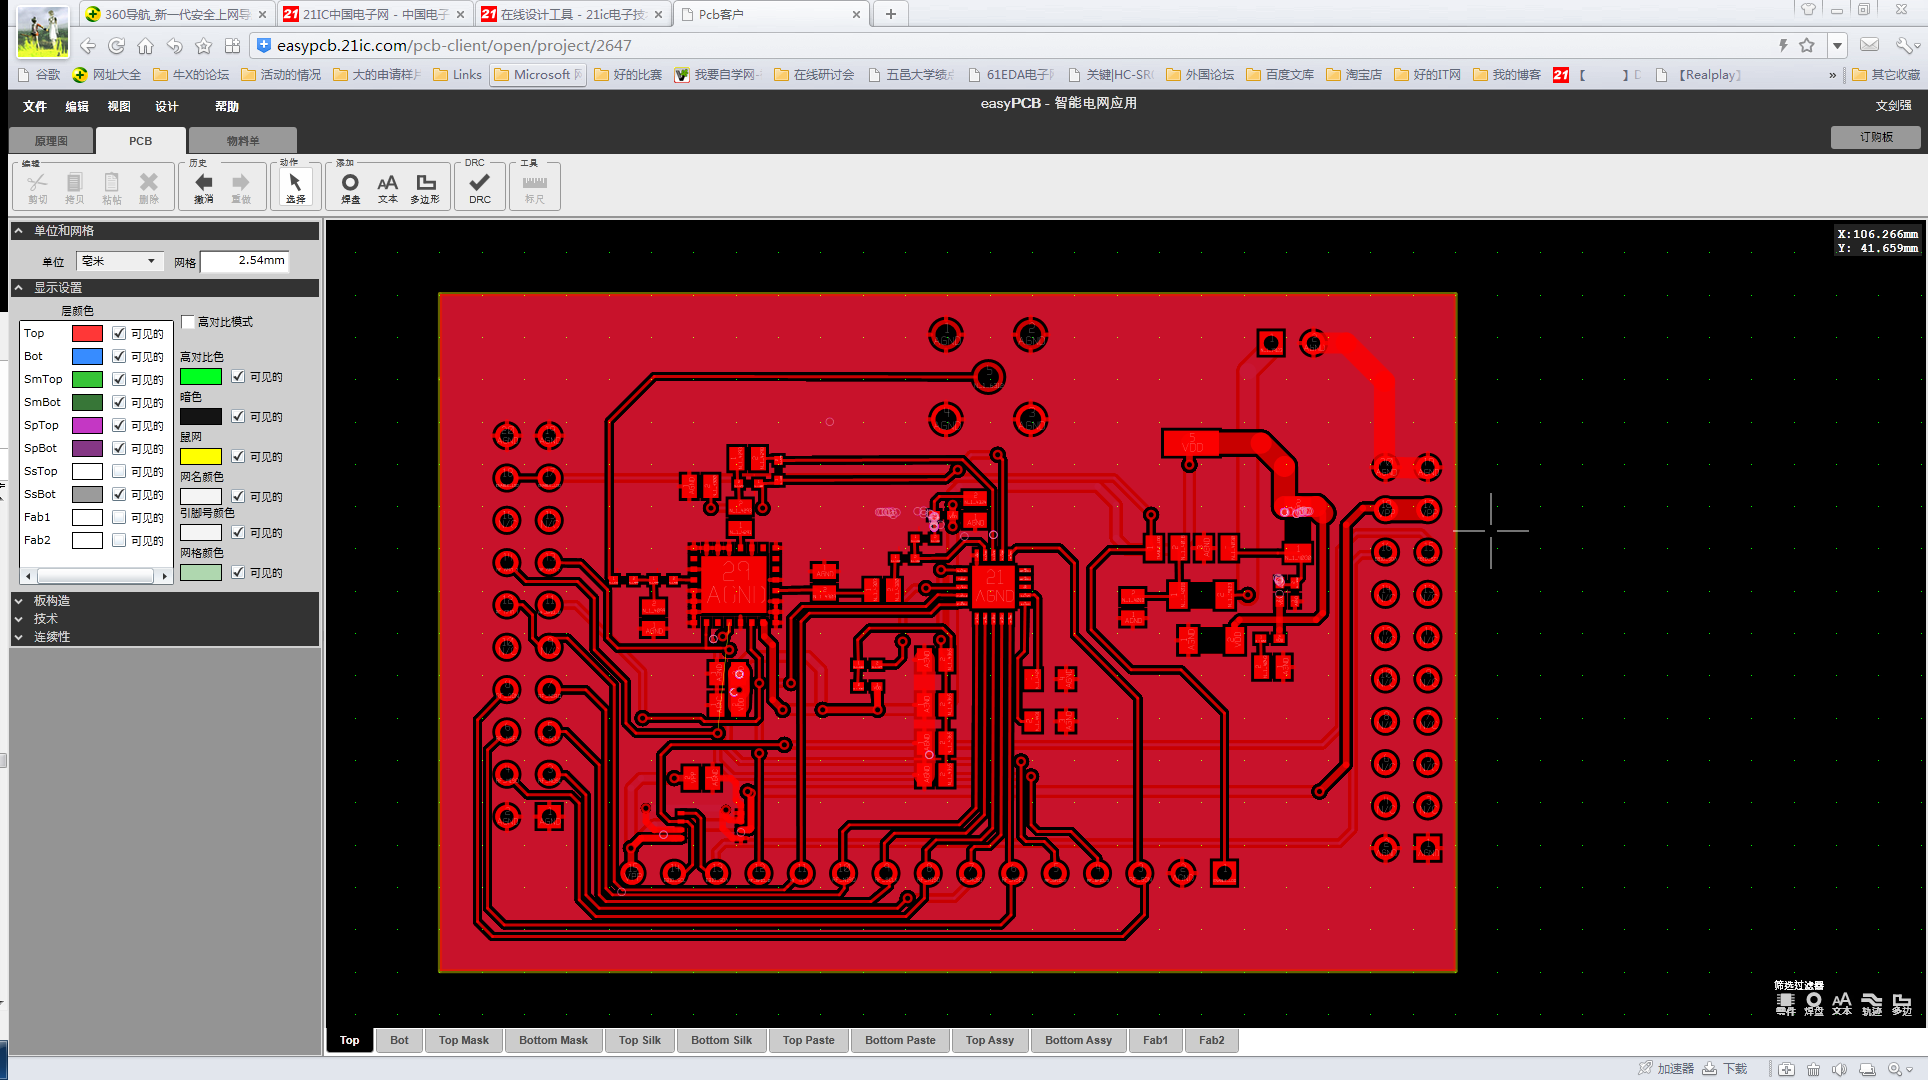Screen dimensions: 1928x1080
Task: Click the Copy (拷贝) tool icon
Action: [x=75, y=186]
